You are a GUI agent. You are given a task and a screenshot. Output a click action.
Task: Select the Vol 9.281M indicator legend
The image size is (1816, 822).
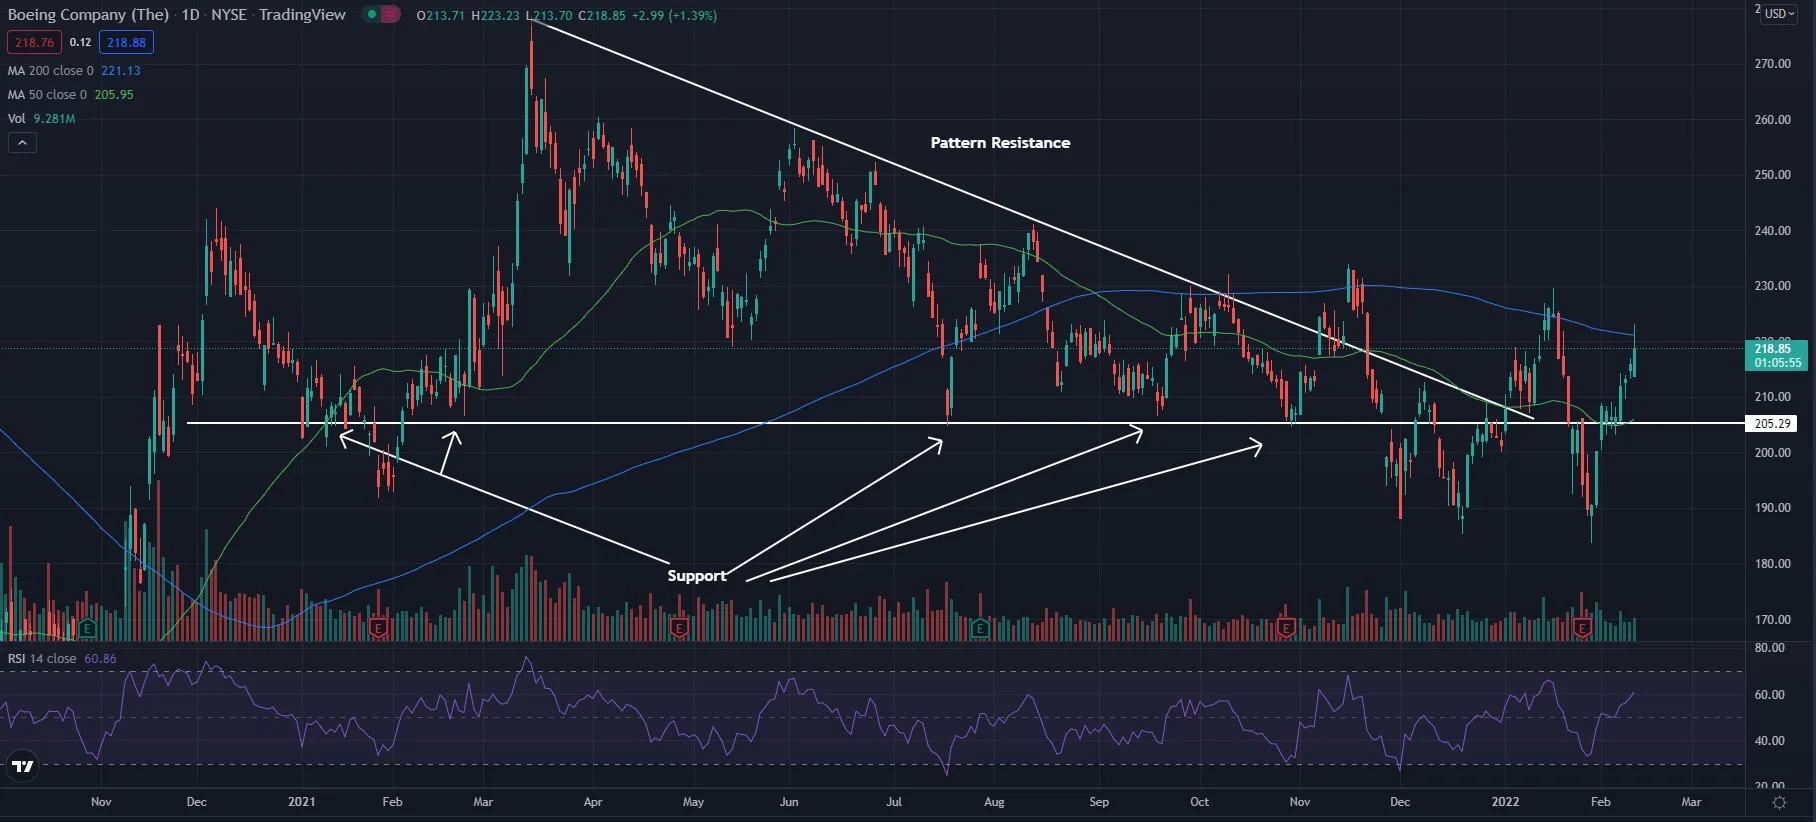click(x=41, y=119)
